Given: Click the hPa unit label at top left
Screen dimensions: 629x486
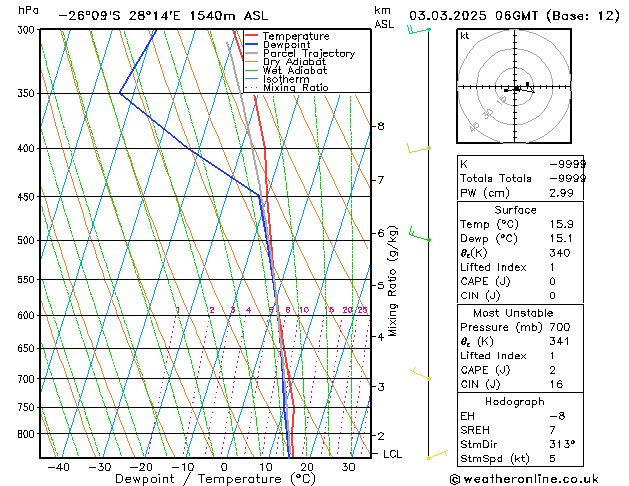Looking at the screenshot, I should point(28,10).
